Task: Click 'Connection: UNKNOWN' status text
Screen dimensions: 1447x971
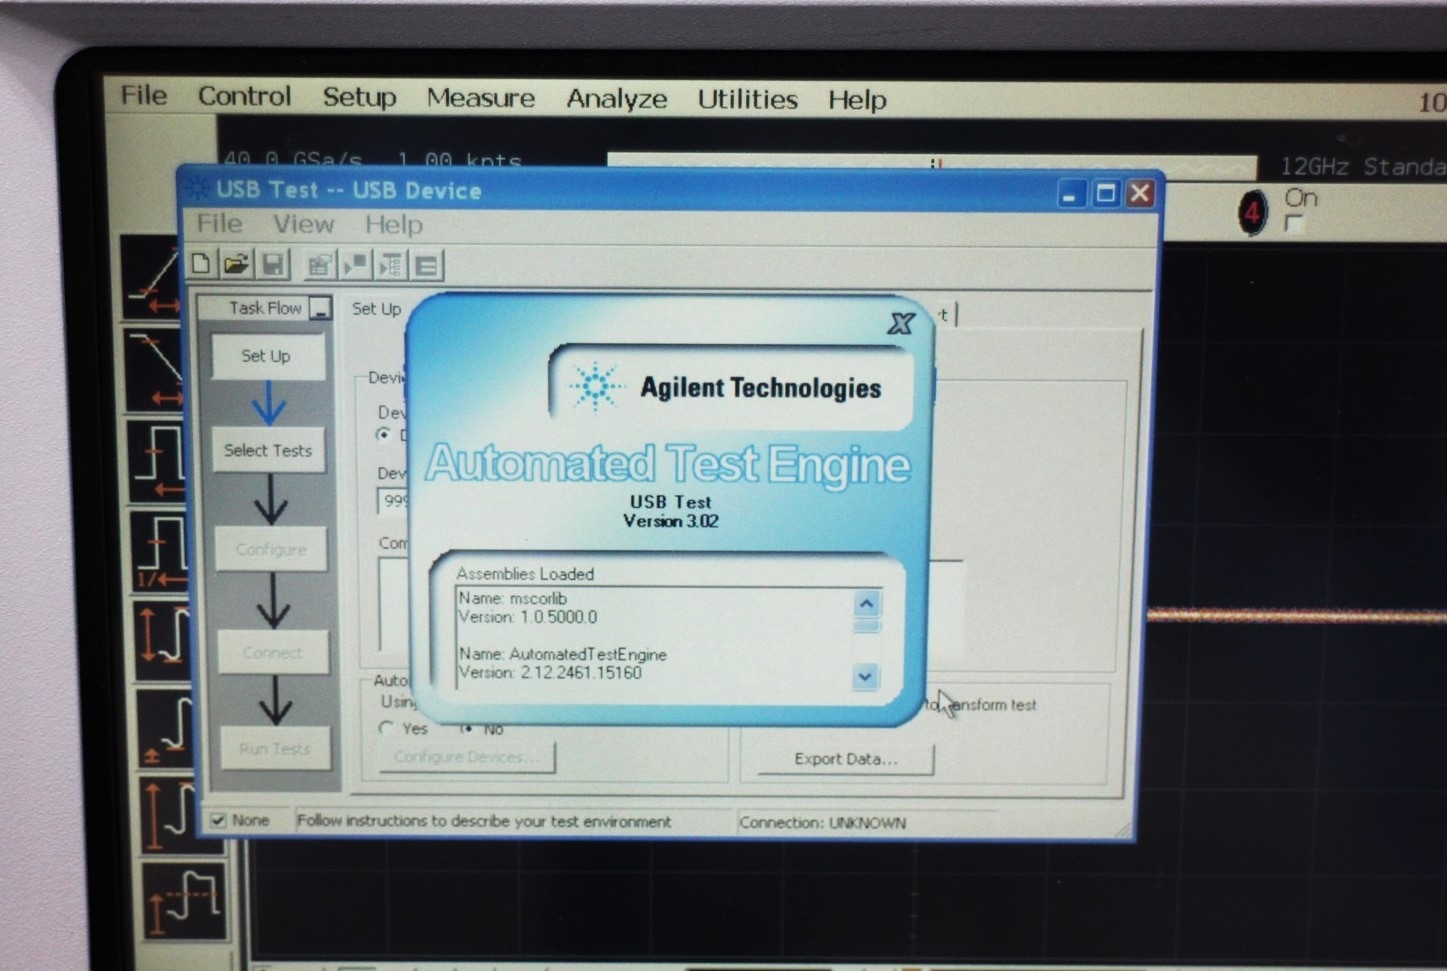Action: pyautogui.click(x=822, y=823)
